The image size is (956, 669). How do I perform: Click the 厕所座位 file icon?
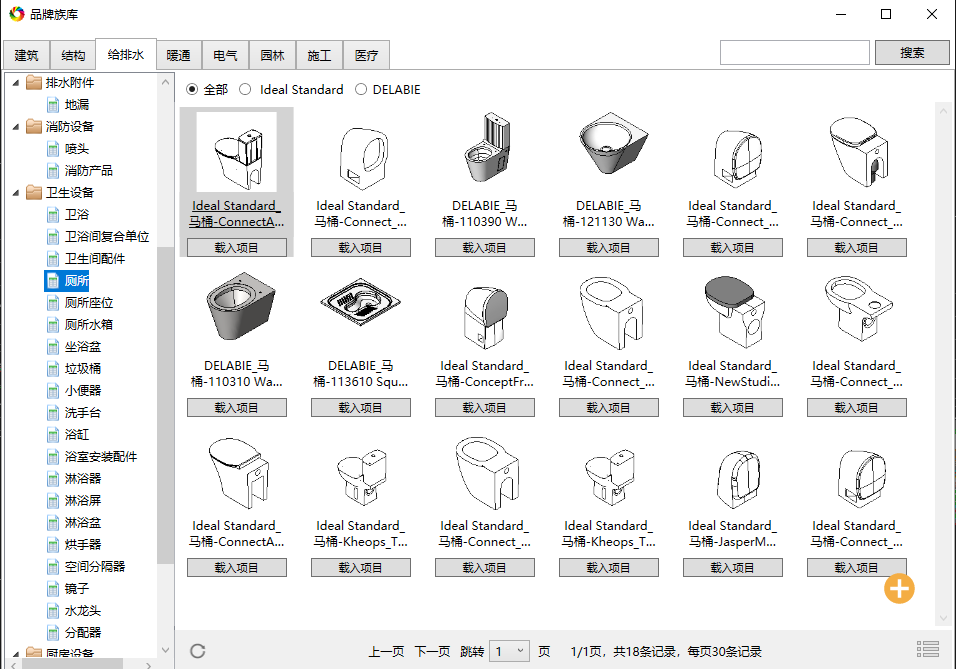53,303
